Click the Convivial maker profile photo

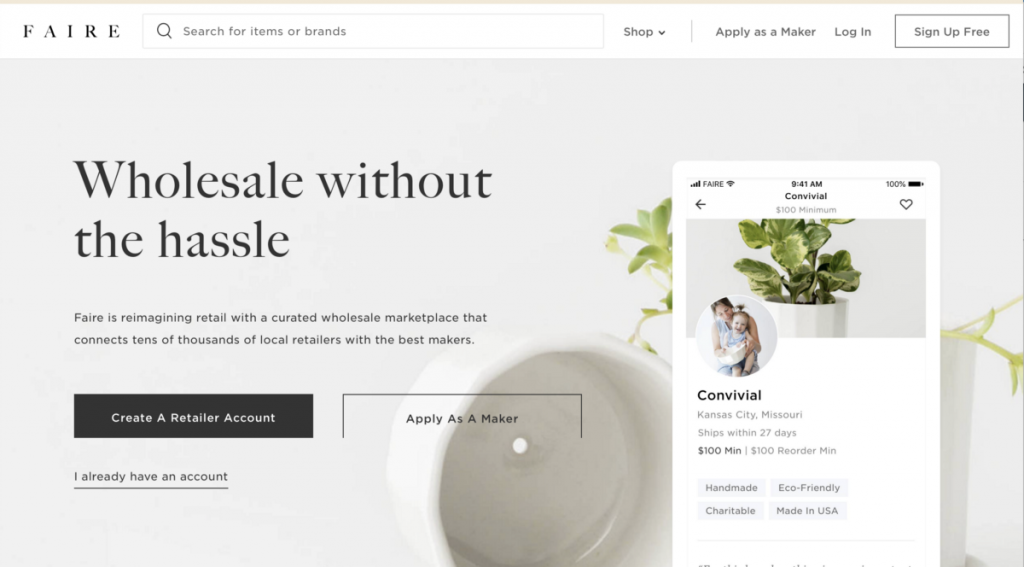(736, 336)
